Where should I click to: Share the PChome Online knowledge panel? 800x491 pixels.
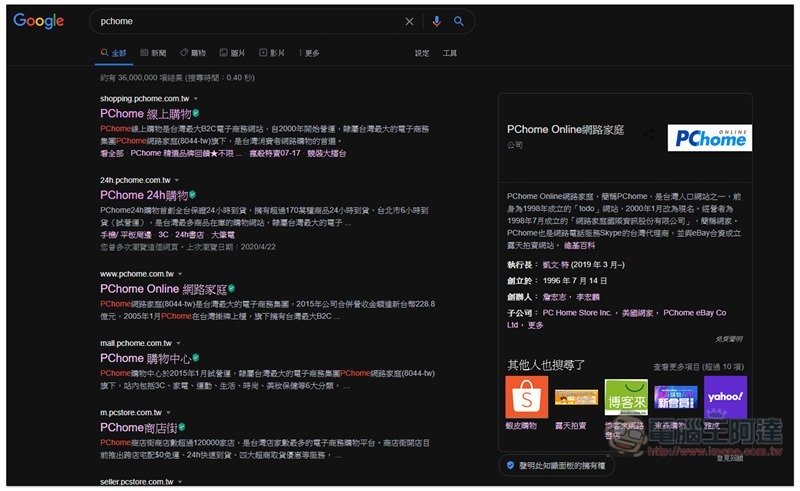648,132
